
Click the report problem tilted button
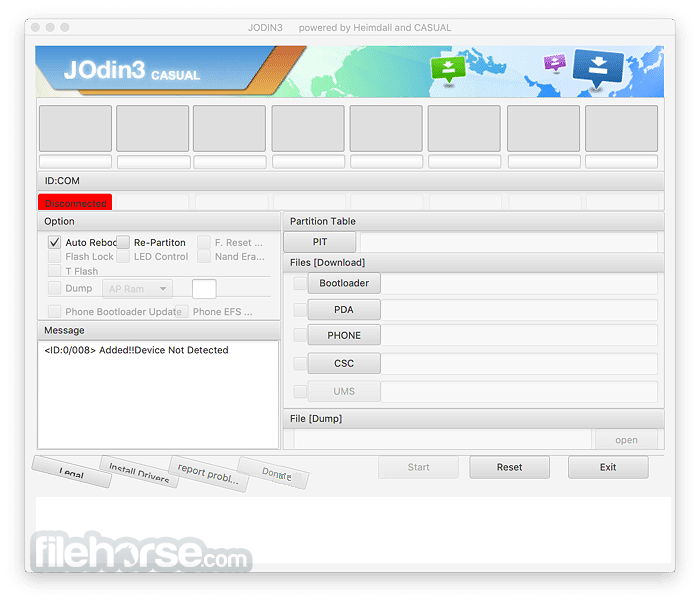point(208,474)
